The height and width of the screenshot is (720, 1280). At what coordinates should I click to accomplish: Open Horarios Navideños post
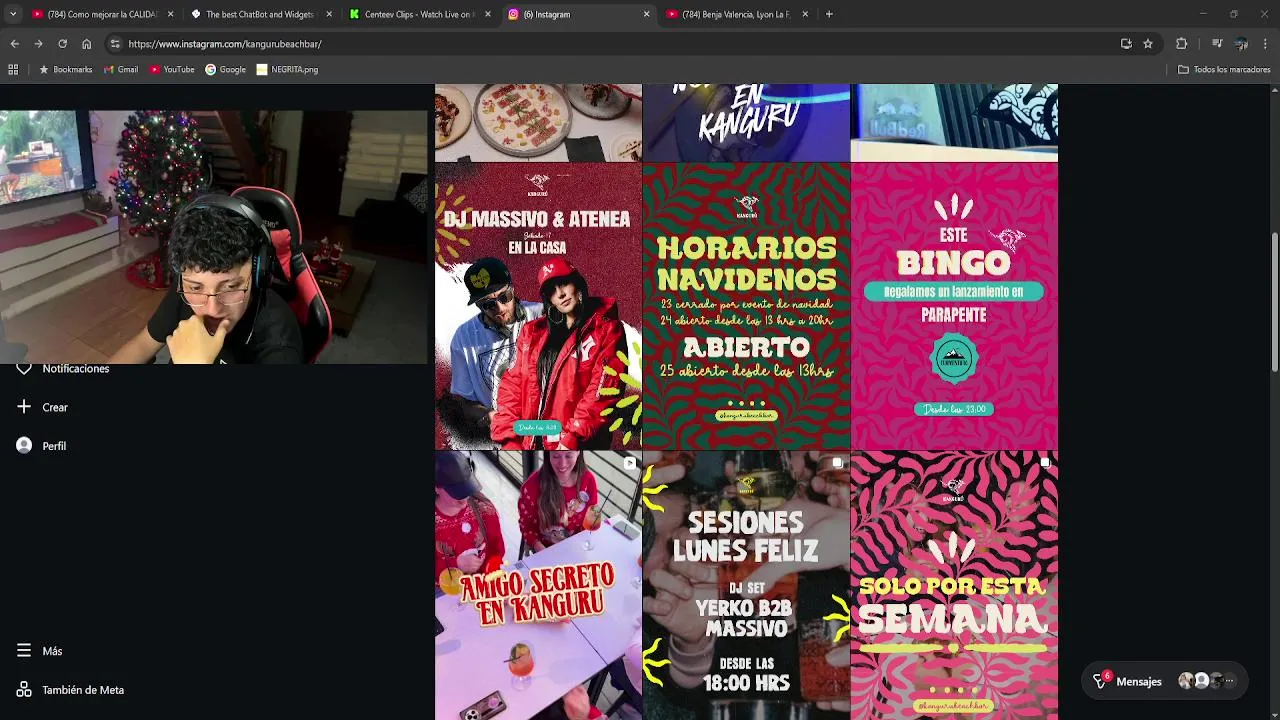click(x=746, y=306)
